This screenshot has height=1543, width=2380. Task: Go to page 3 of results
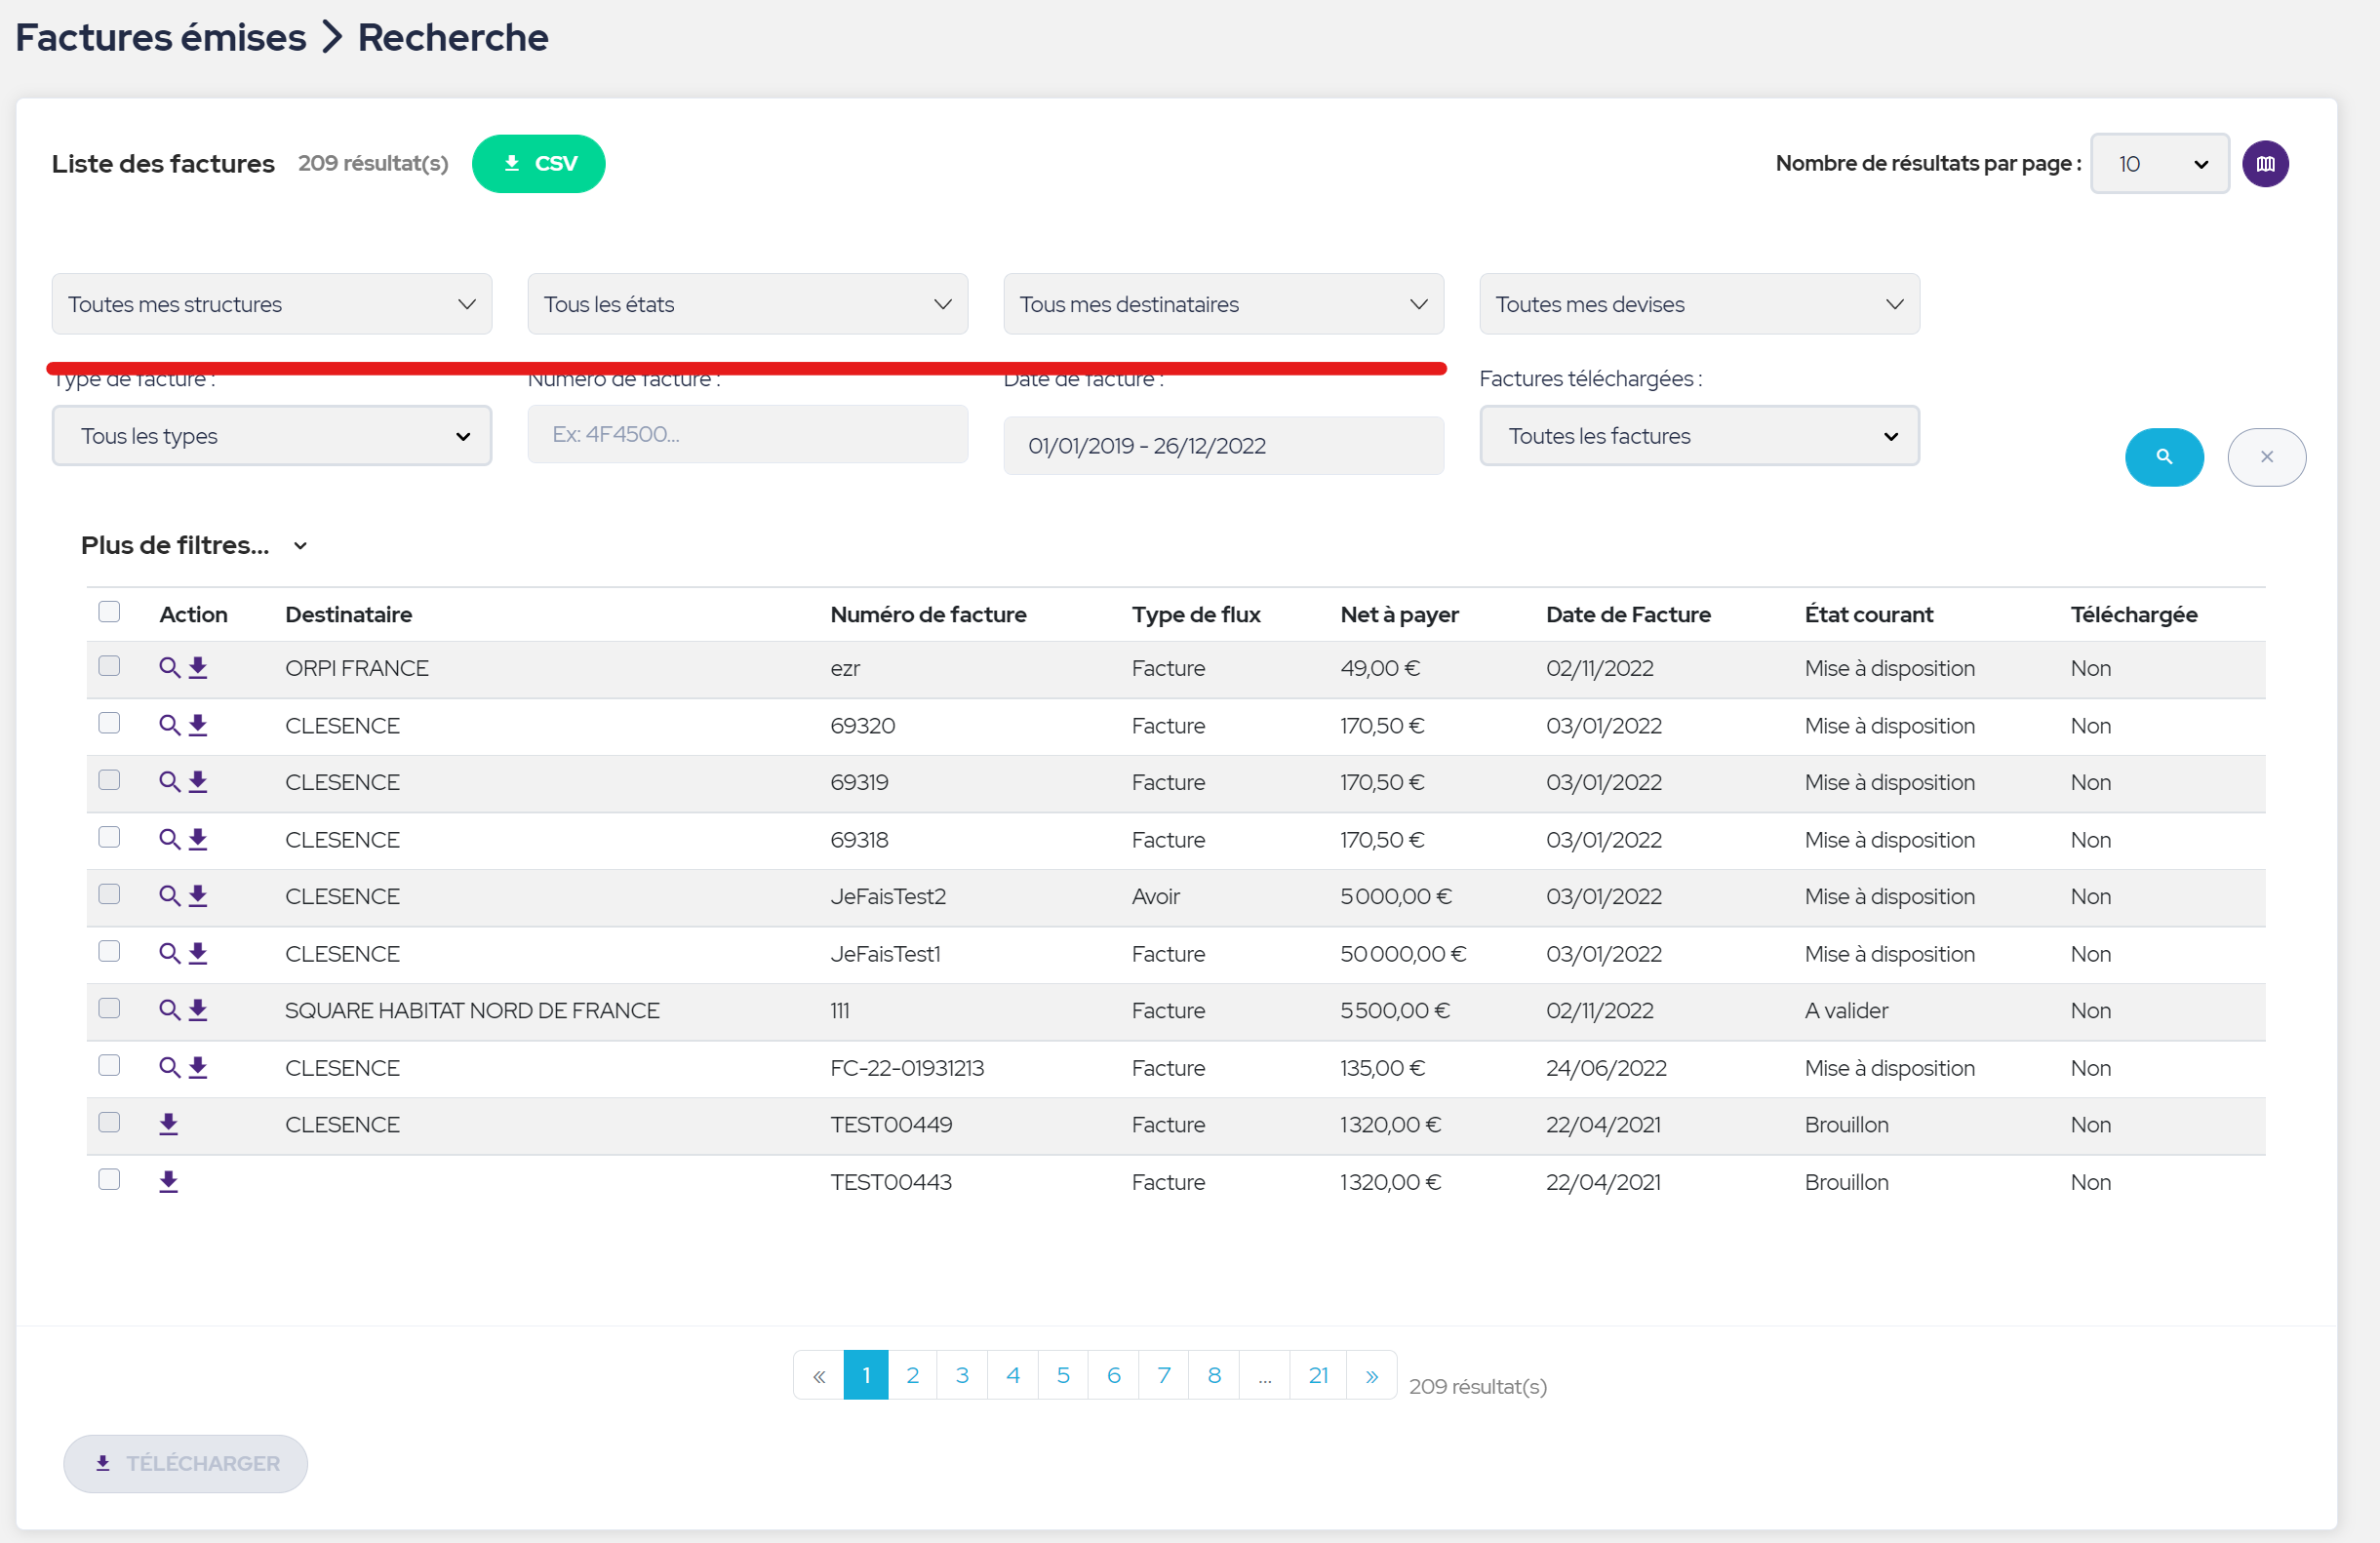tap(961, 1375)
